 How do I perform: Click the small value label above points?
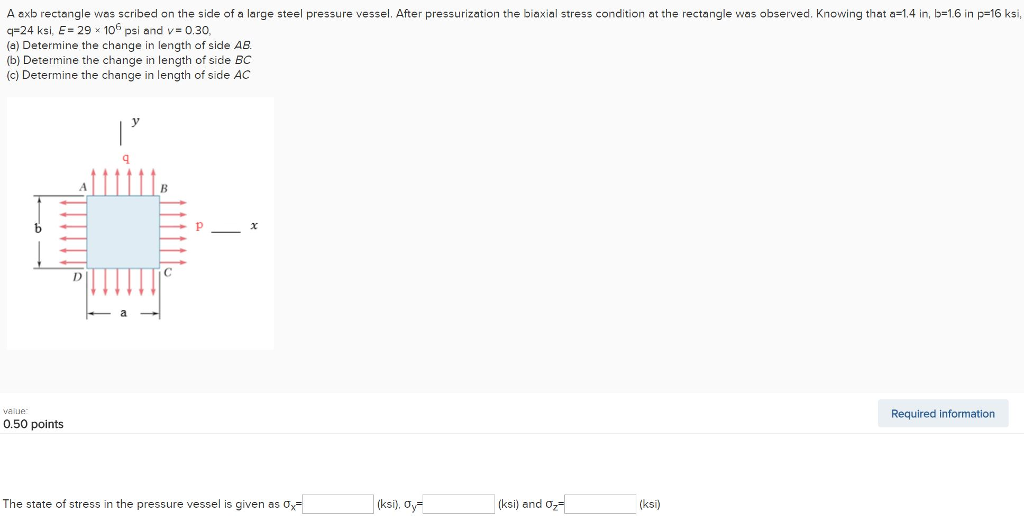click(14, 410)
